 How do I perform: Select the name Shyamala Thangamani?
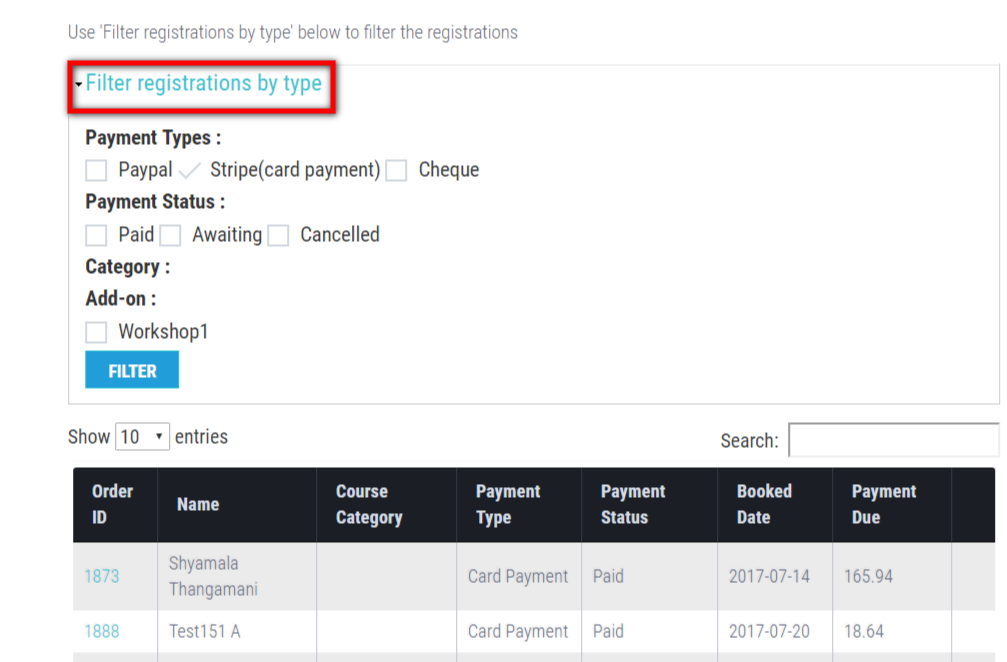coord(213,577)
